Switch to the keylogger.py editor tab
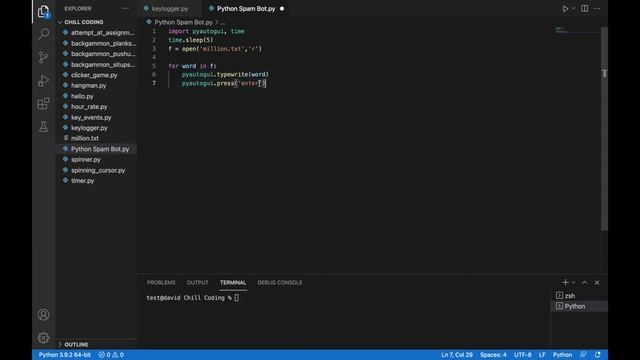The width and height of the screenshot is (640, 360). pos(169,9)
